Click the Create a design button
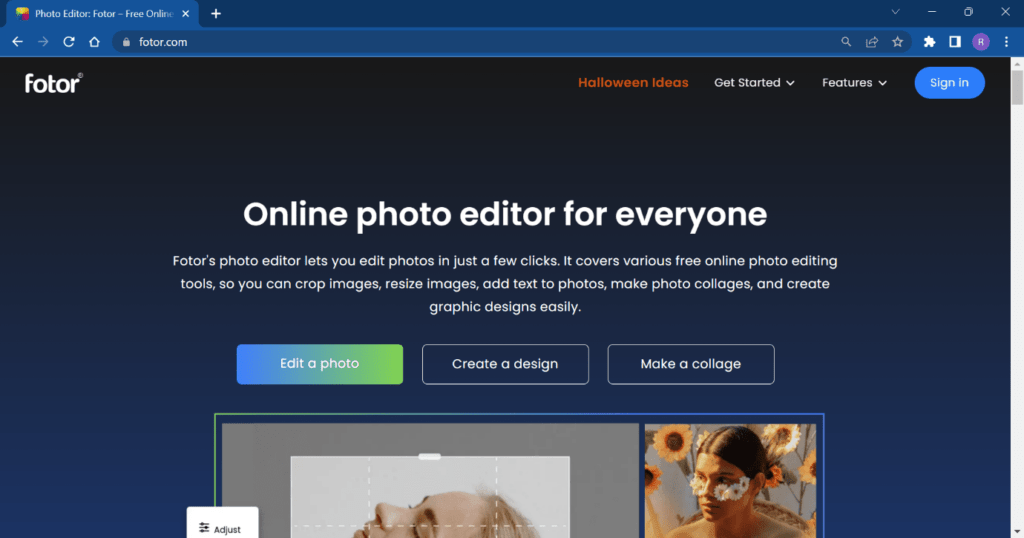This screenshot has height=538, width=1024. point(505,364)
